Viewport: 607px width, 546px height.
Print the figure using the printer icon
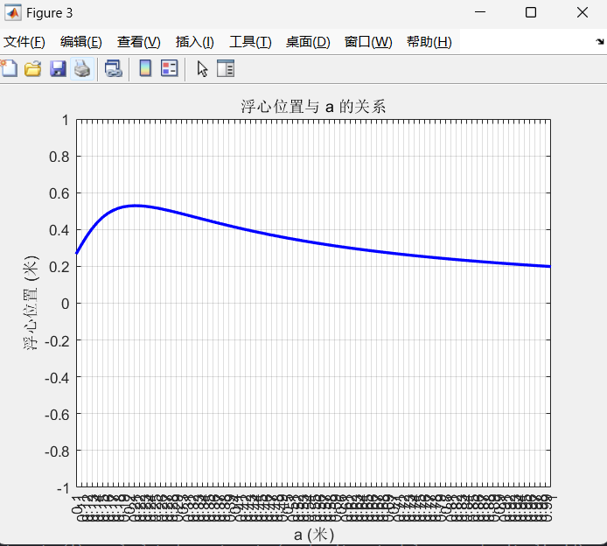point(82,68)
